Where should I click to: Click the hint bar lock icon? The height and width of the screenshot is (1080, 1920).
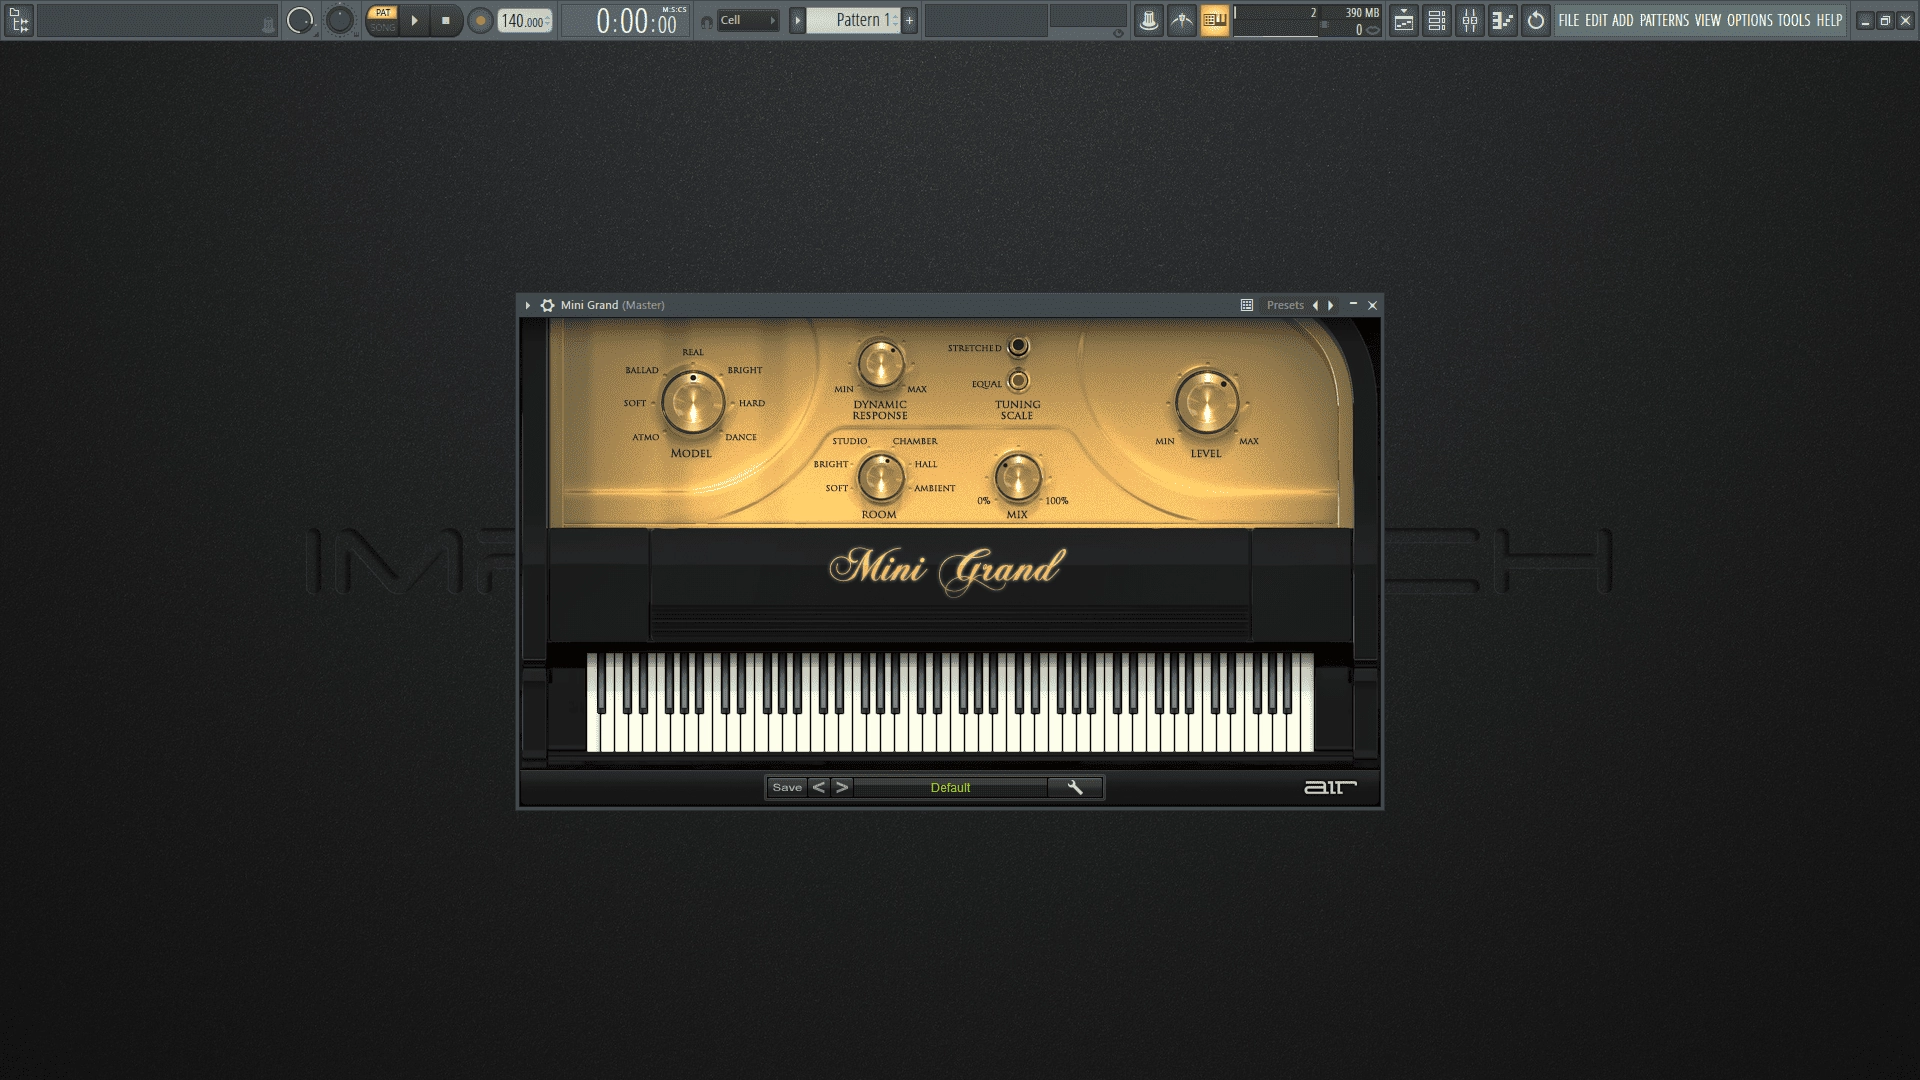coord(268,26)
